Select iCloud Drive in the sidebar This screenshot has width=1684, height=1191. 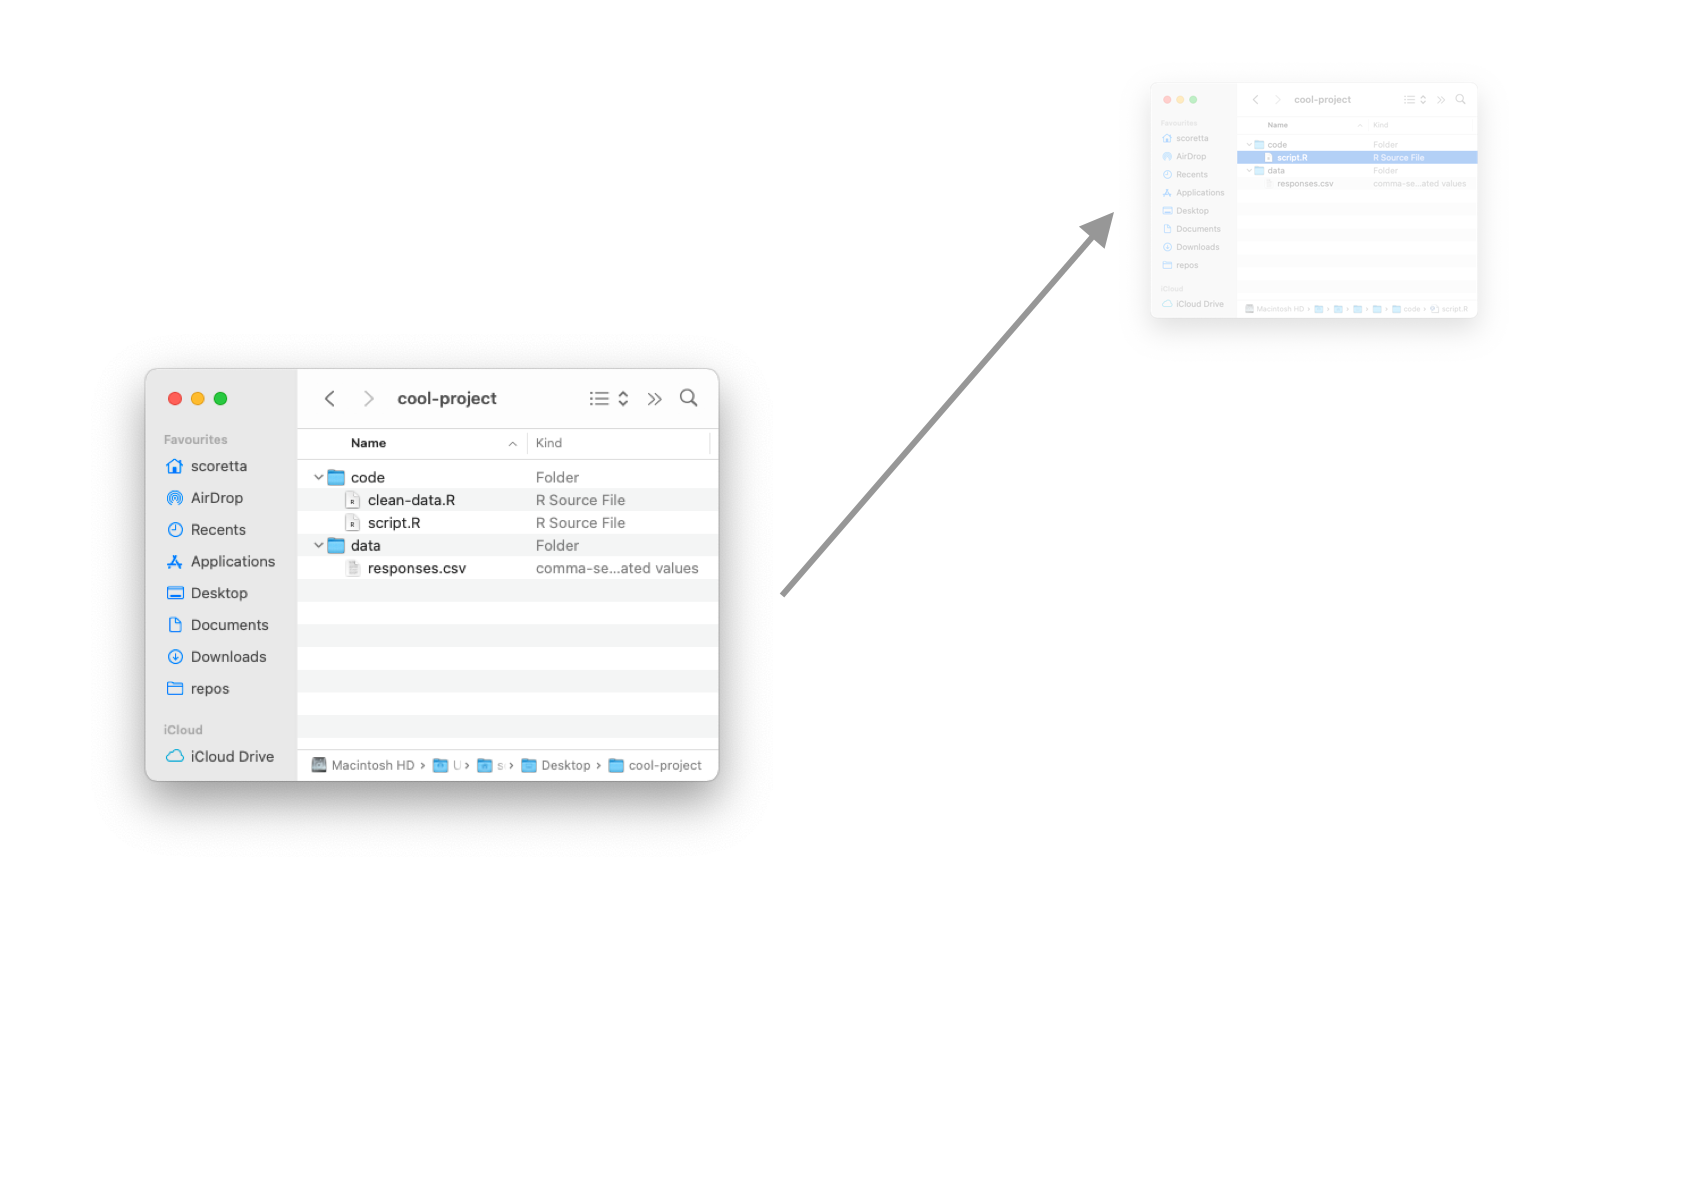coord(231,757)
